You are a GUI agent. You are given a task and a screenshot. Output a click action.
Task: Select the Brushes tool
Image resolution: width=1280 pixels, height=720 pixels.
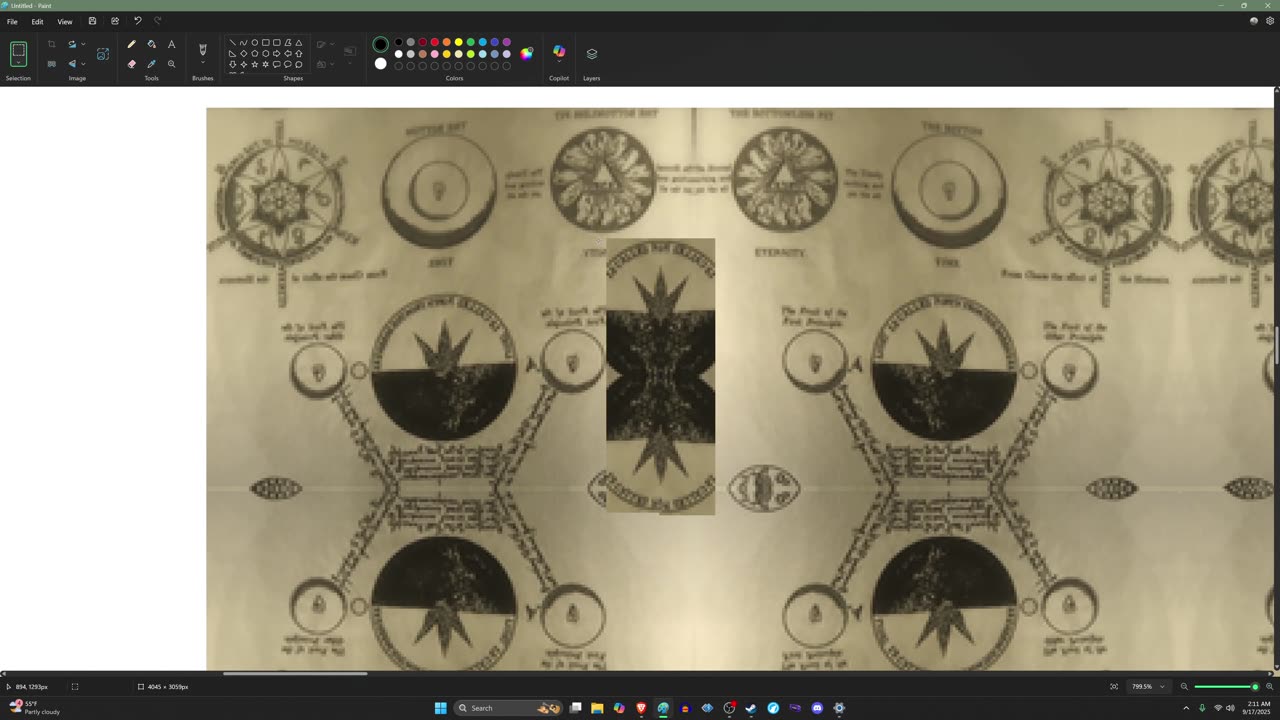point(203,49)
